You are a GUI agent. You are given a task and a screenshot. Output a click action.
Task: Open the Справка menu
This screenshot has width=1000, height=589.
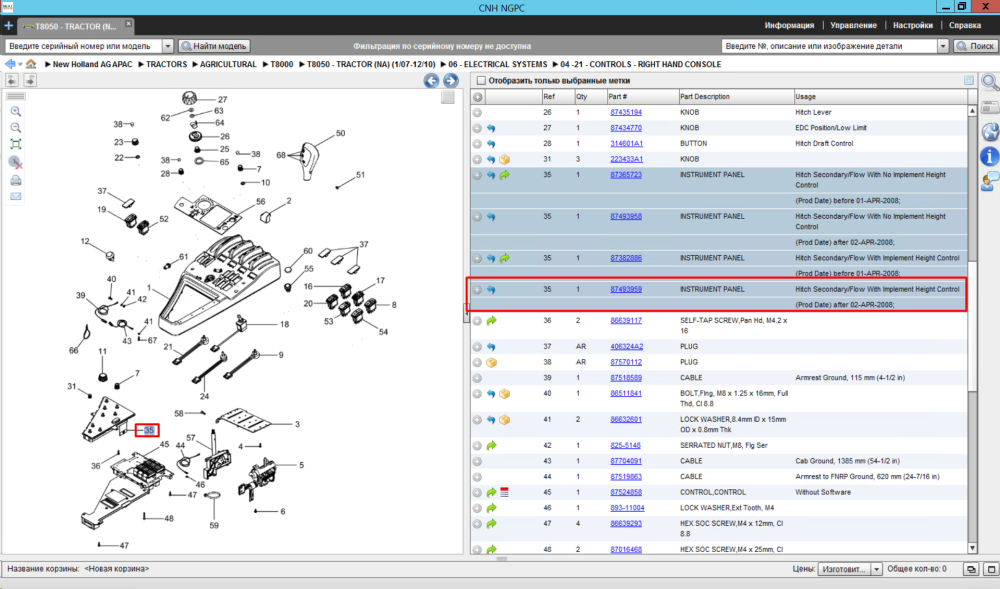(964, 25)
